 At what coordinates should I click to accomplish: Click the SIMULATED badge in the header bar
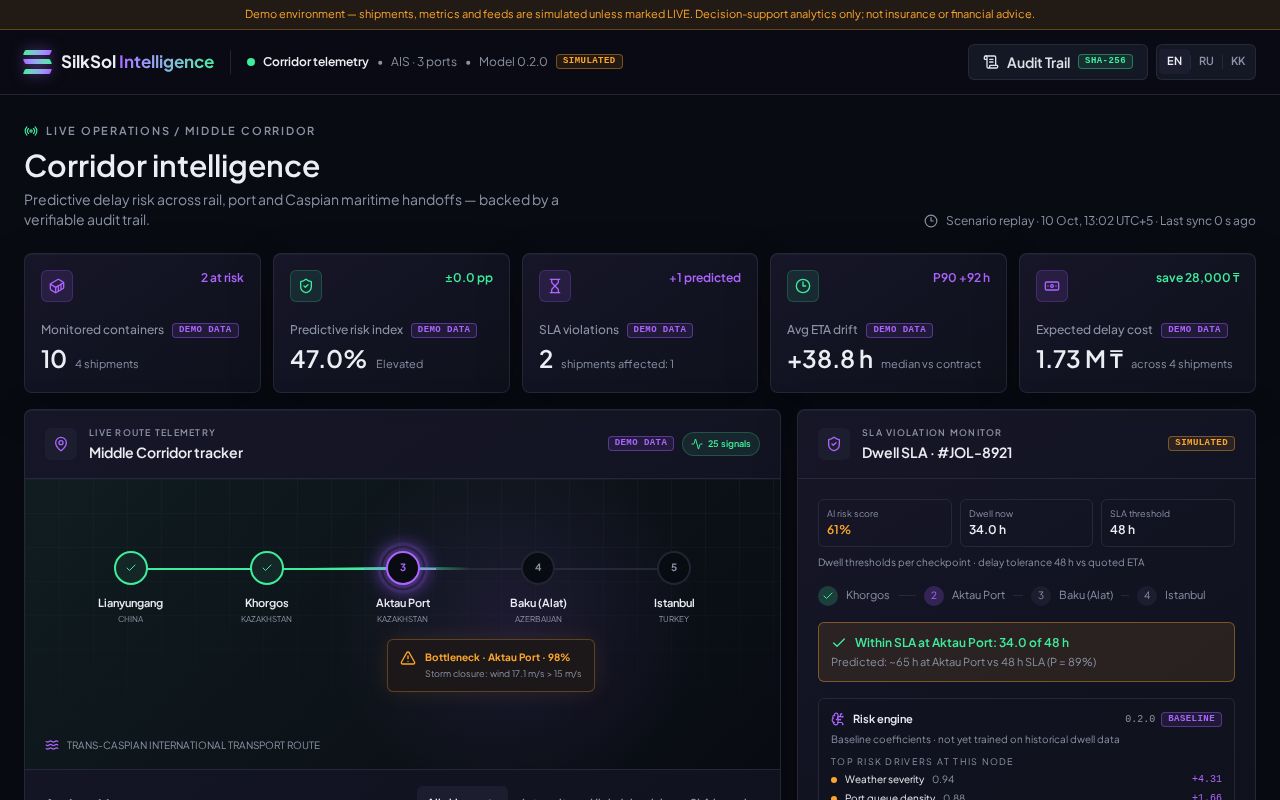point(589,61)
